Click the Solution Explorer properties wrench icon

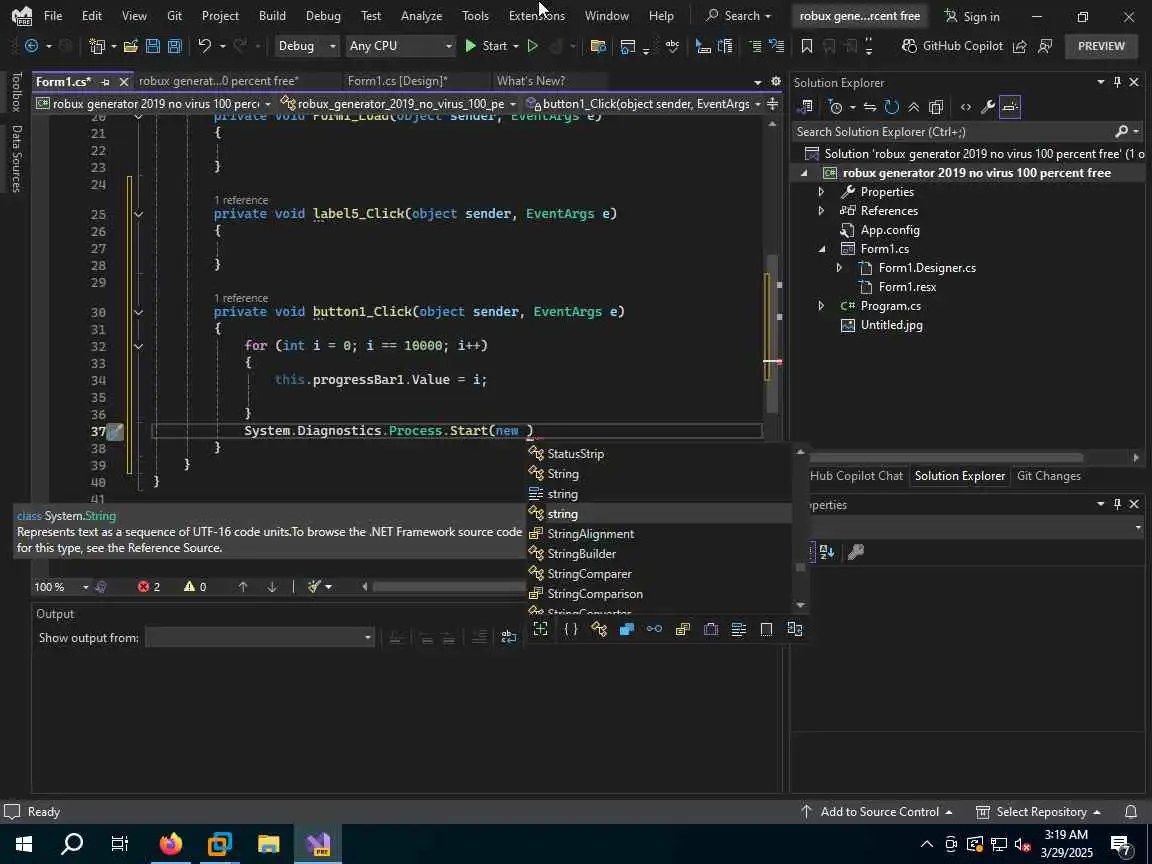(987, 107)
